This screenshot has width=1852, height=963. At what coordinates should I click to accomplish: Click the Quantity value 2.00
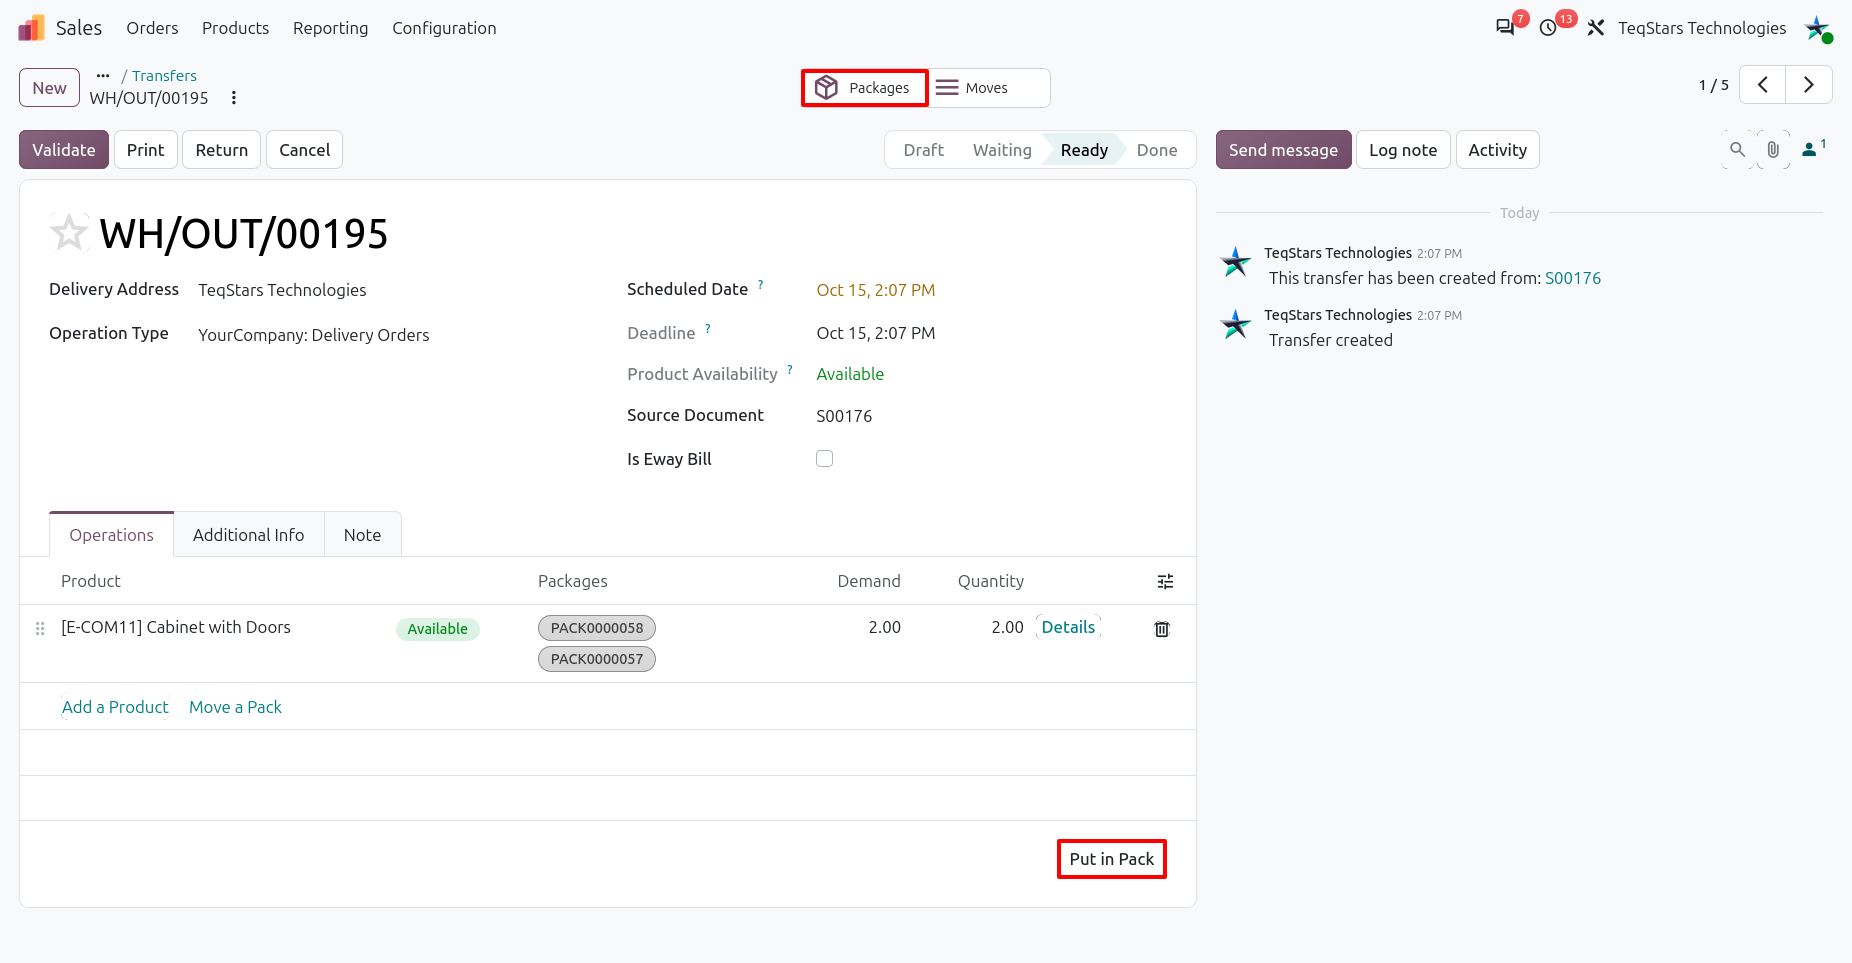(x=1007, y=627)
